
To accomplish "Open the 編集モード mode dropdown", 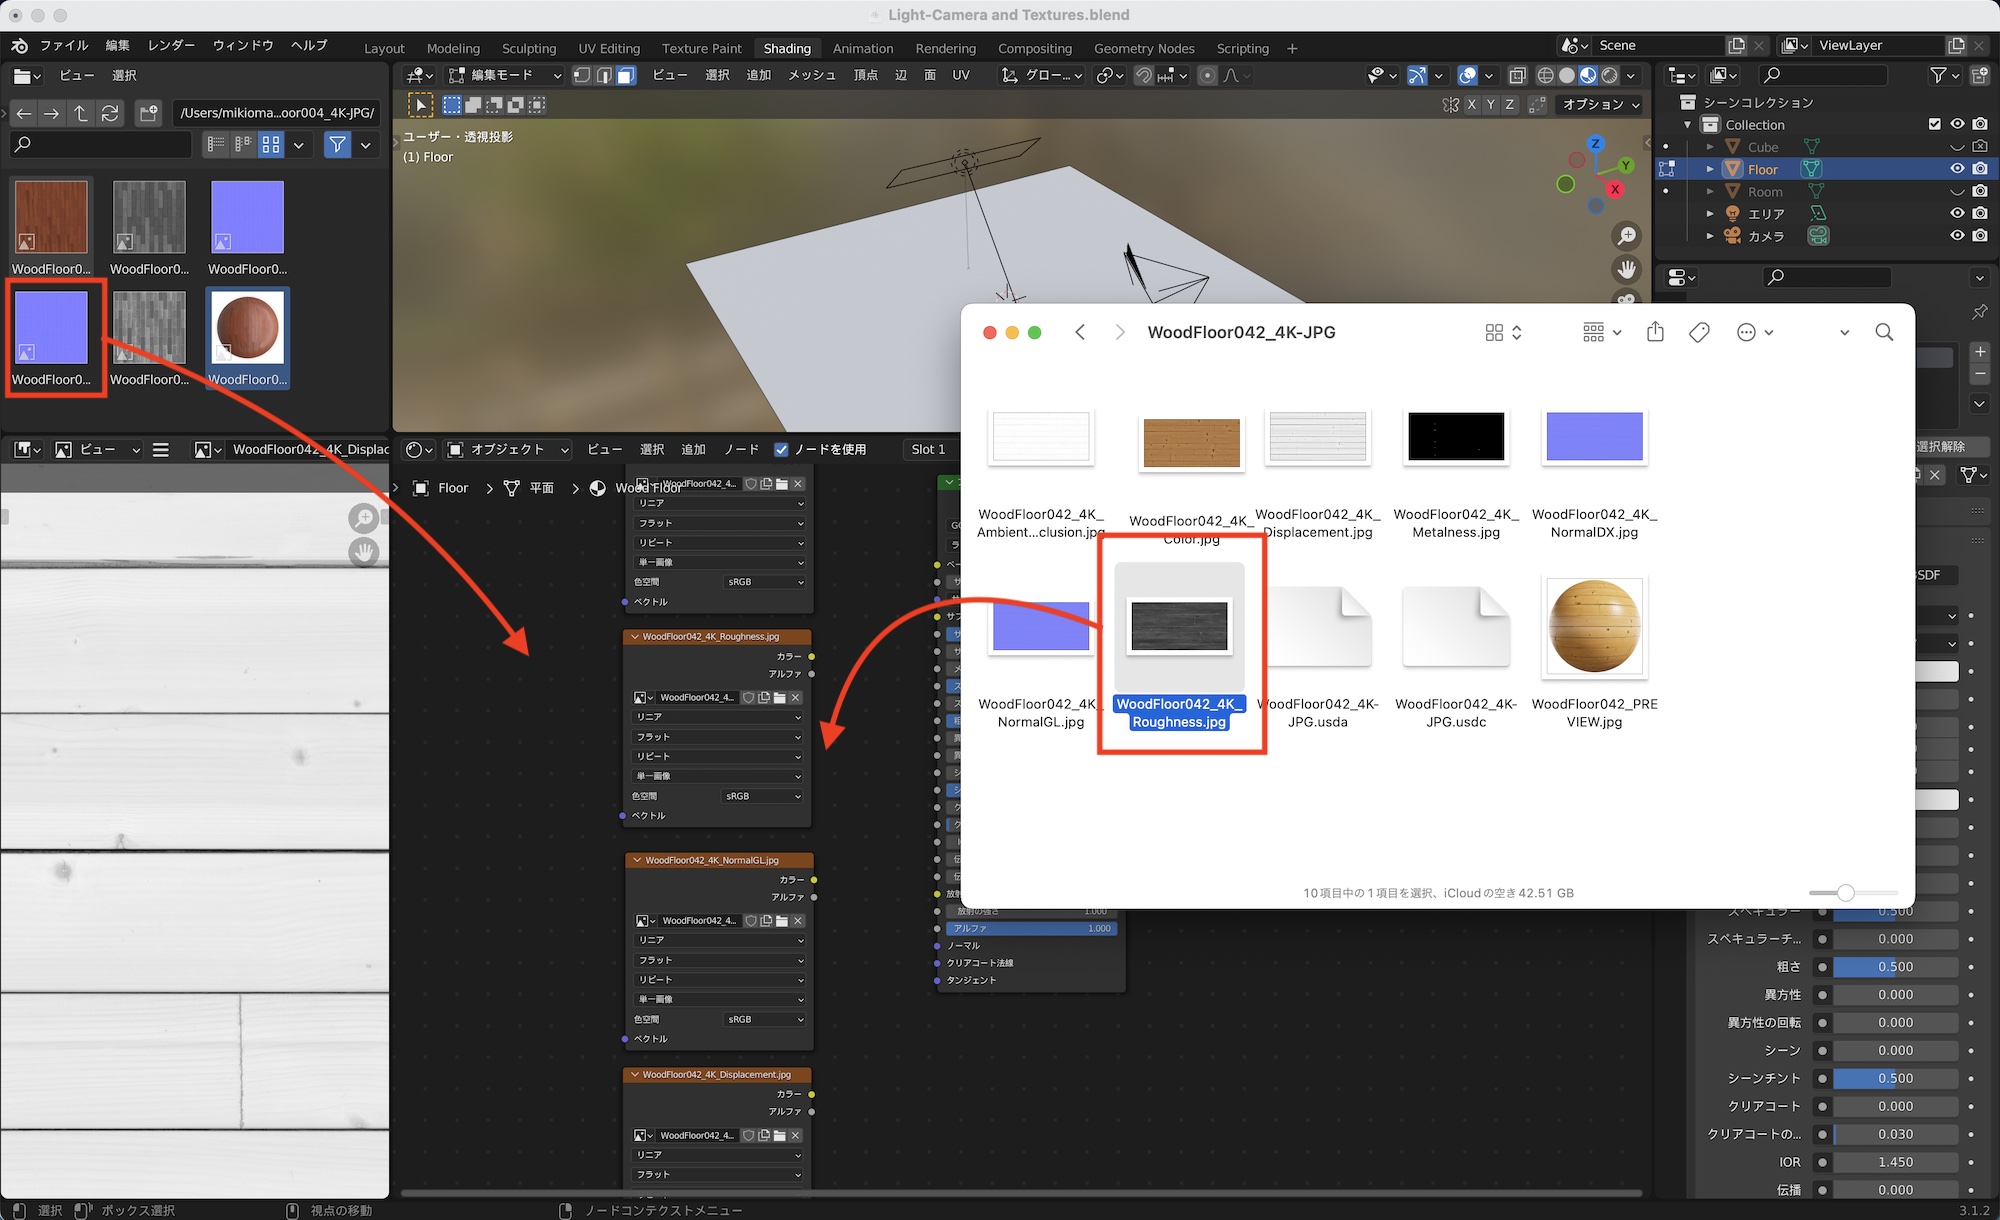I will [505, 75].
